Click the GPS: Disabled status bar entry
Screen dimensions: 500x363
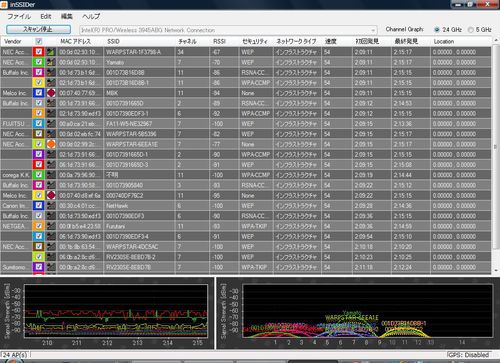click(x=468, y=355)
